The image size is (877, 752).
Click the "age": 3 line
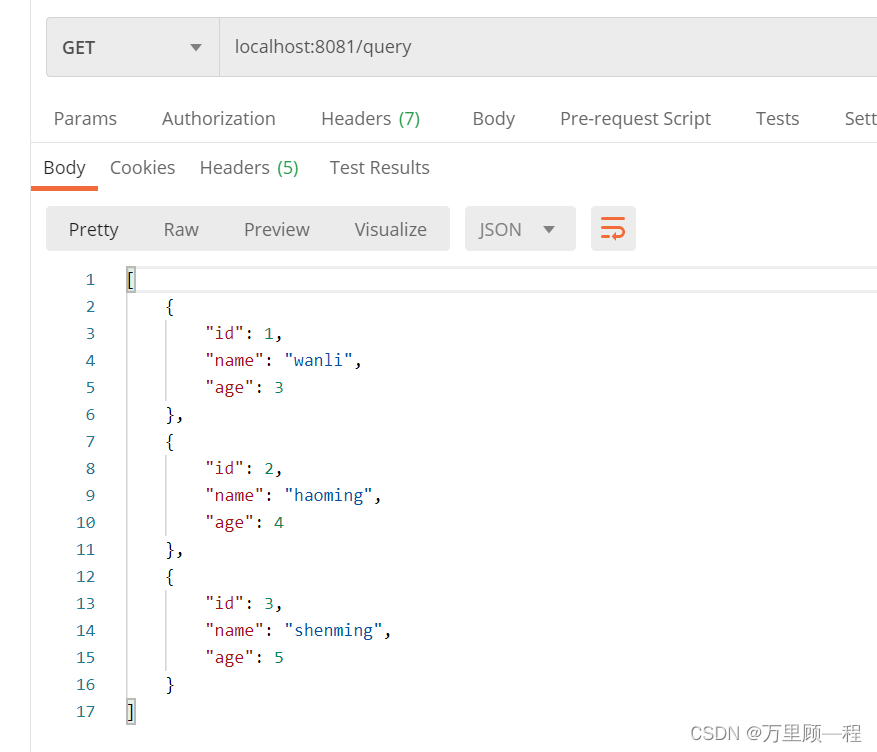(244, 387)
